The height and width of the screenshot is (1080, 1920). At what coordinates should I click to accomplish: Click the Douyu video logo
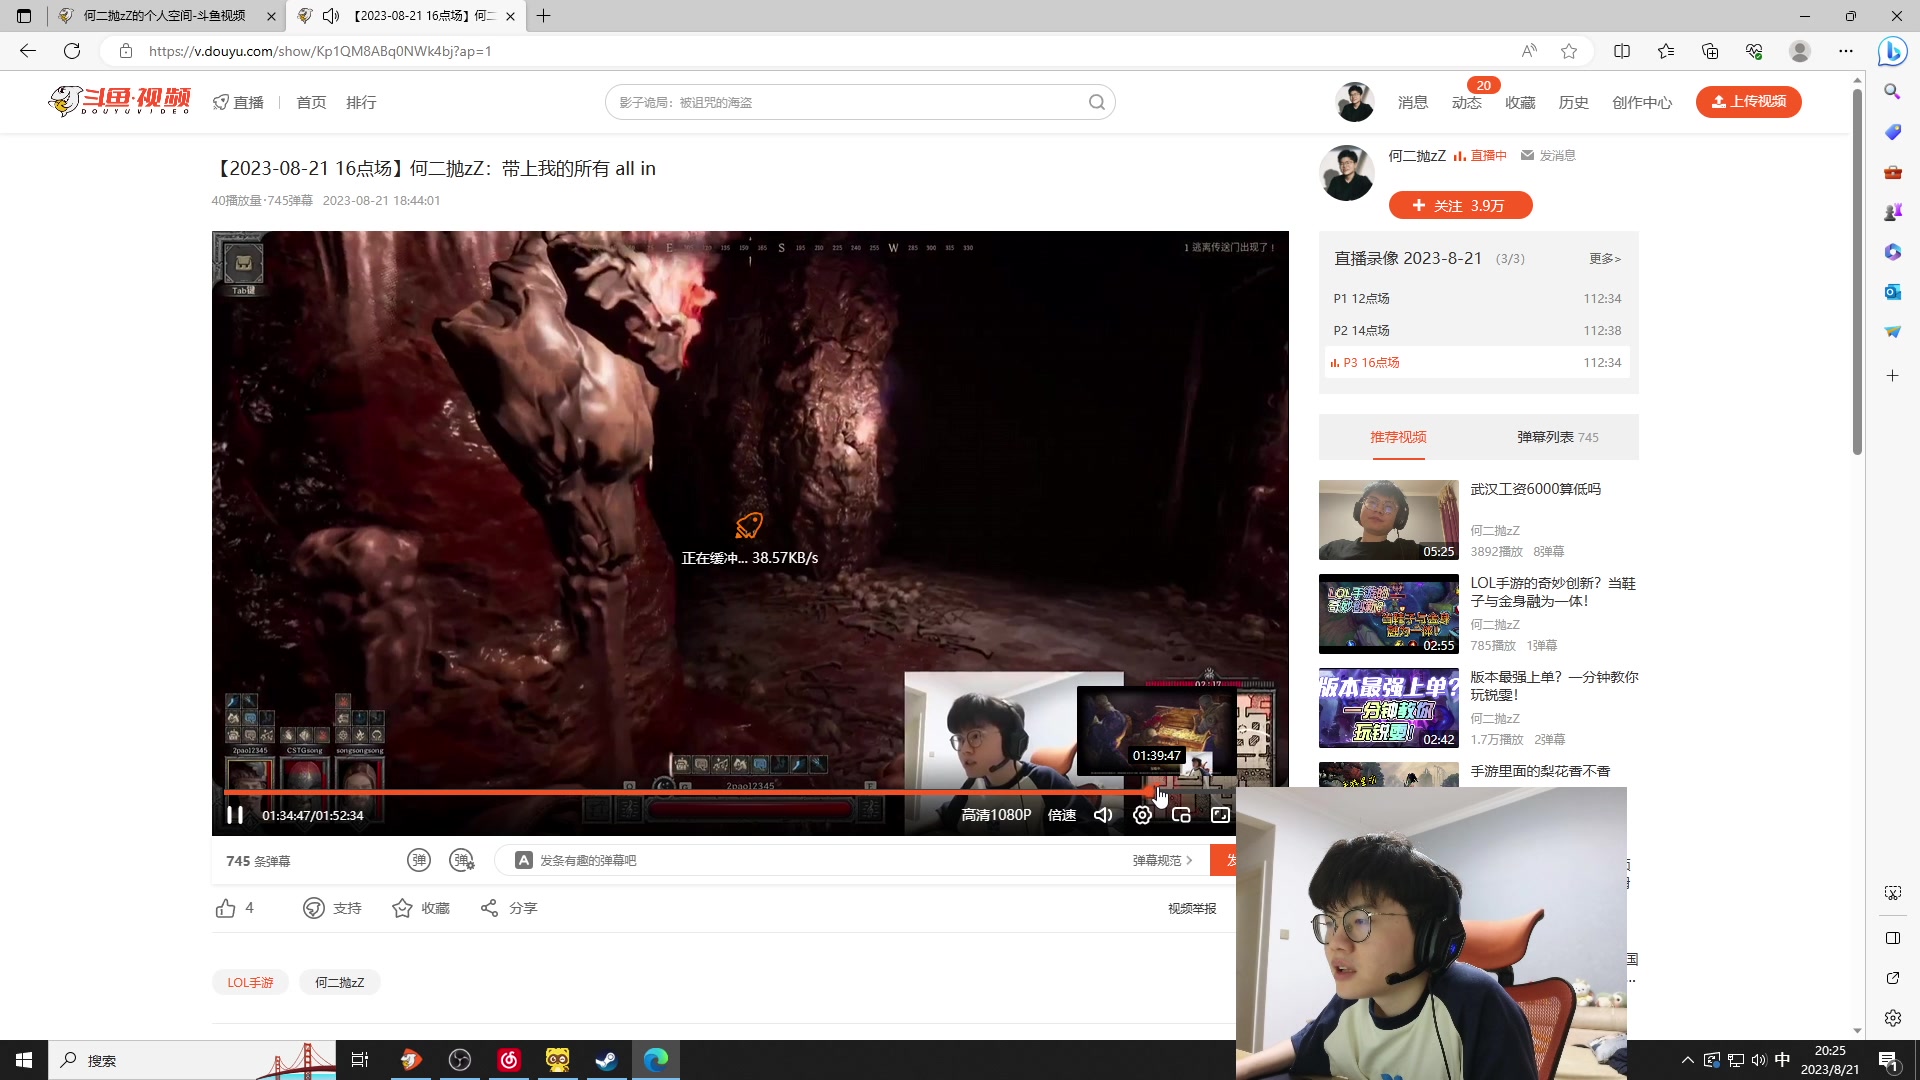119,101
